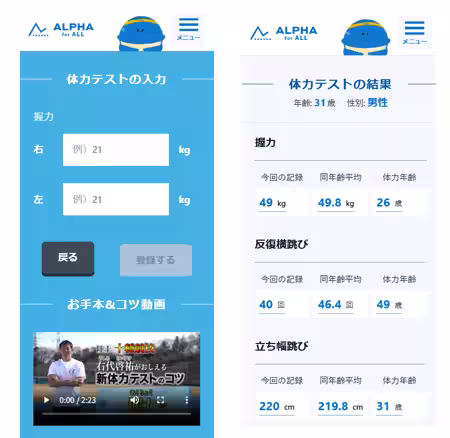Select the 反復横跳び record value 40 回
450x438 pixels.
272,304
